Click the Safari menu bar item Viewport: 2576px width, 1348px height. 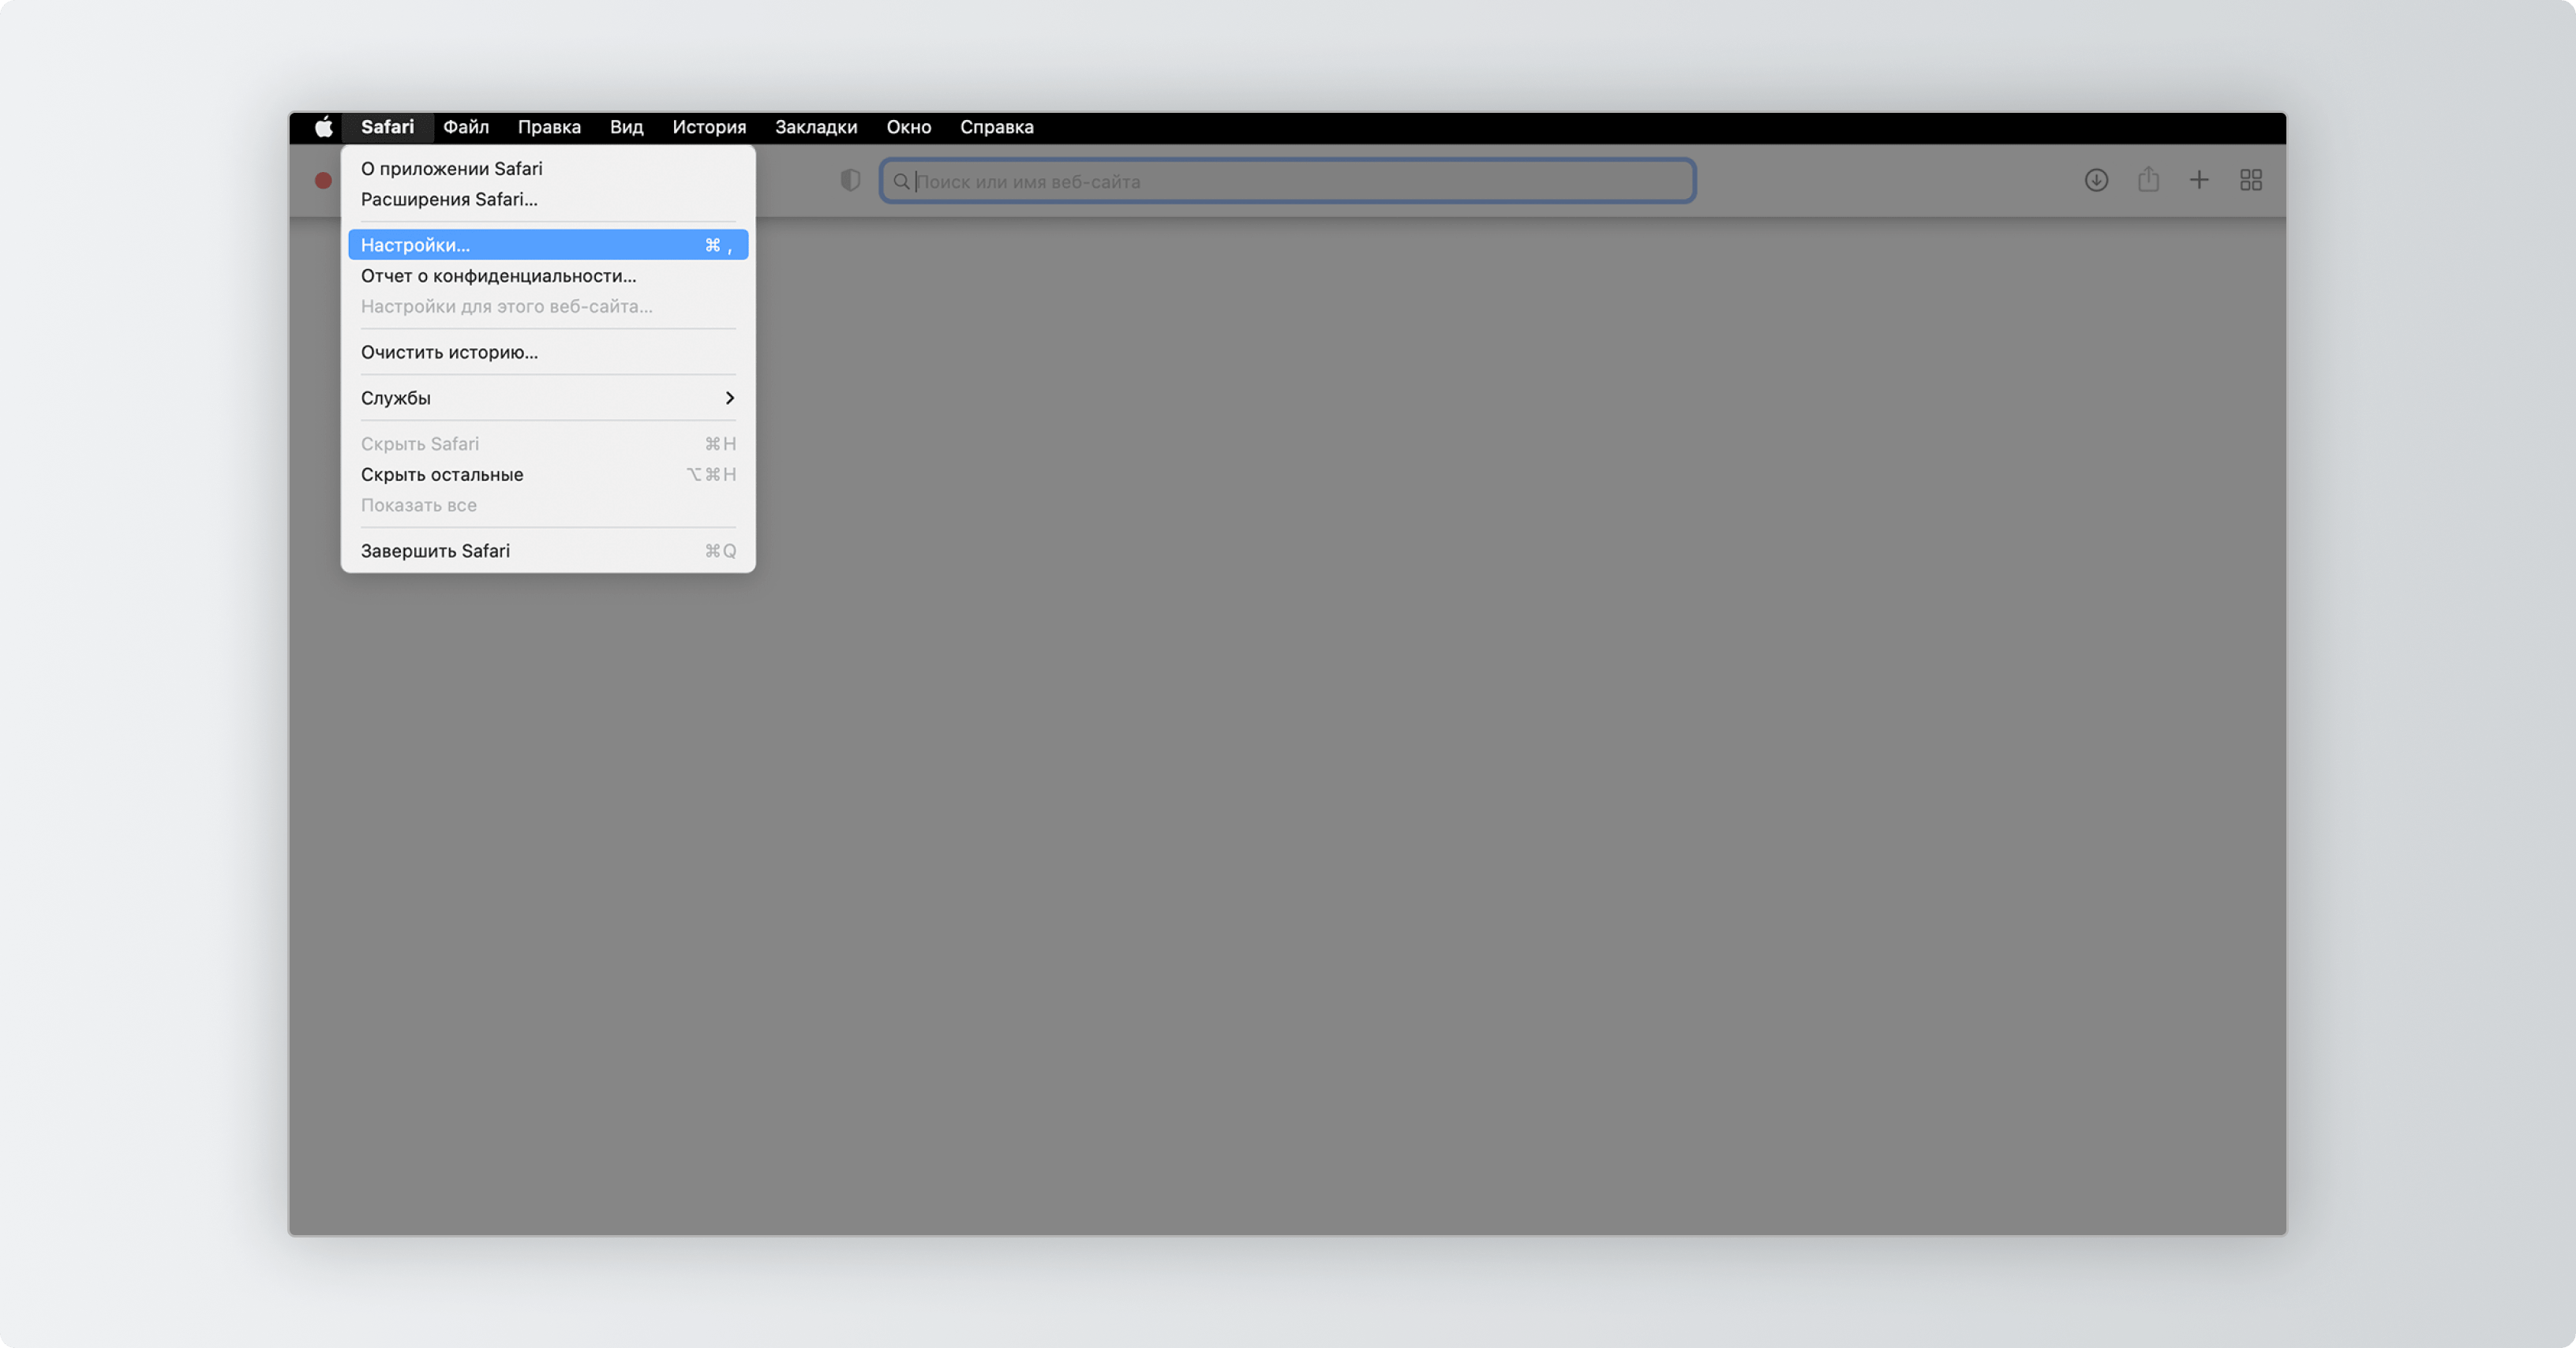387,127
